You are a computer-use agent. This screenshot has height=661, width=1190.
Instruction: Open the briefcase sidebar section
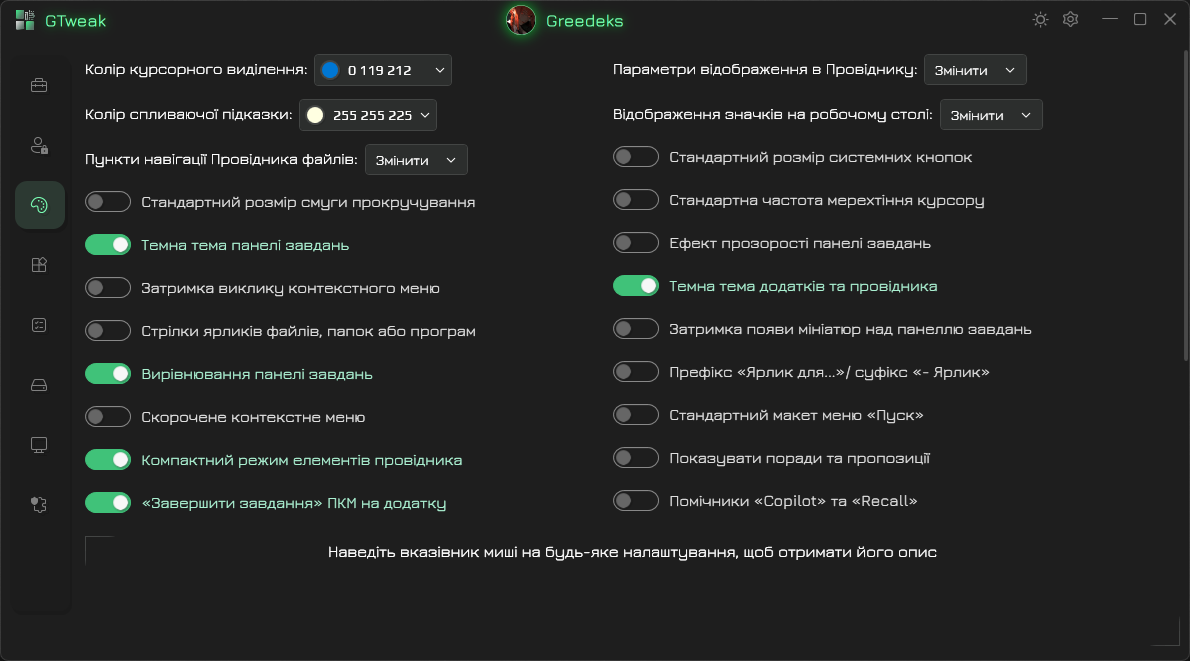click(40, 85)
